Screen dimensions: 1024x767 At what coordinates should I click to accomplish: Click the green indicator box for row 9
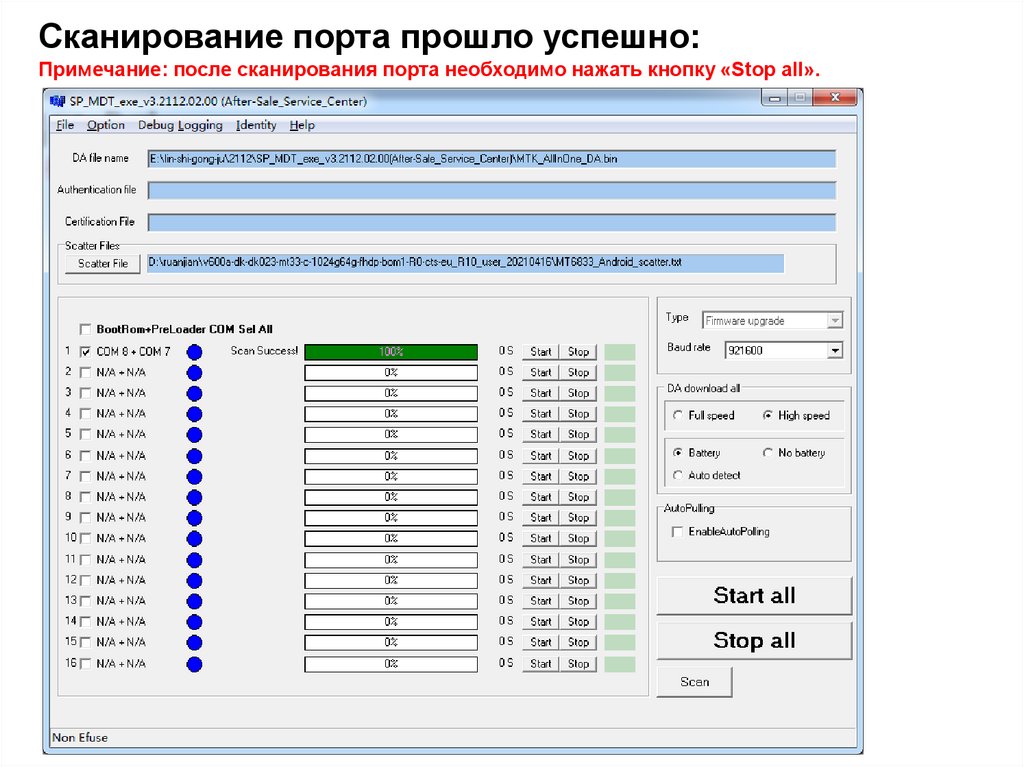[x=619, y=518]
